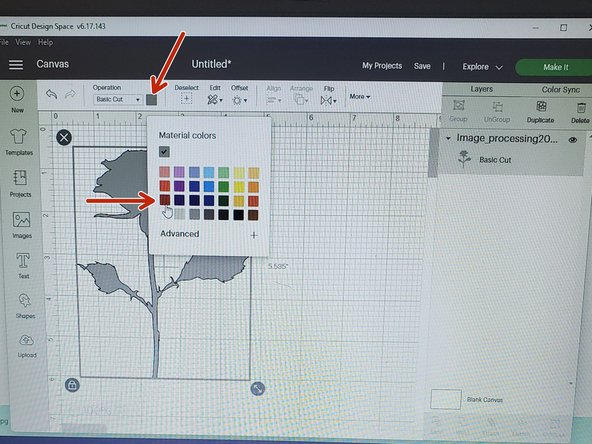Select the Text tool
592x444 pixels.
coord(23,261)
